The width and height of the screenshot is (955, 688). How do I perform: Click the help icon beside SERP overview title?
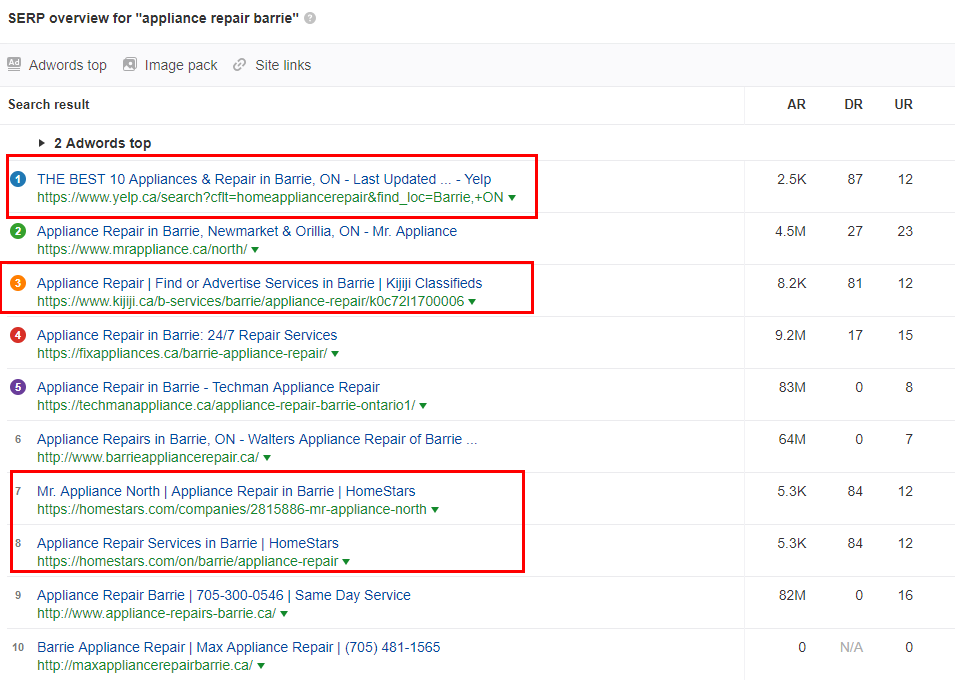pos(310,18)
